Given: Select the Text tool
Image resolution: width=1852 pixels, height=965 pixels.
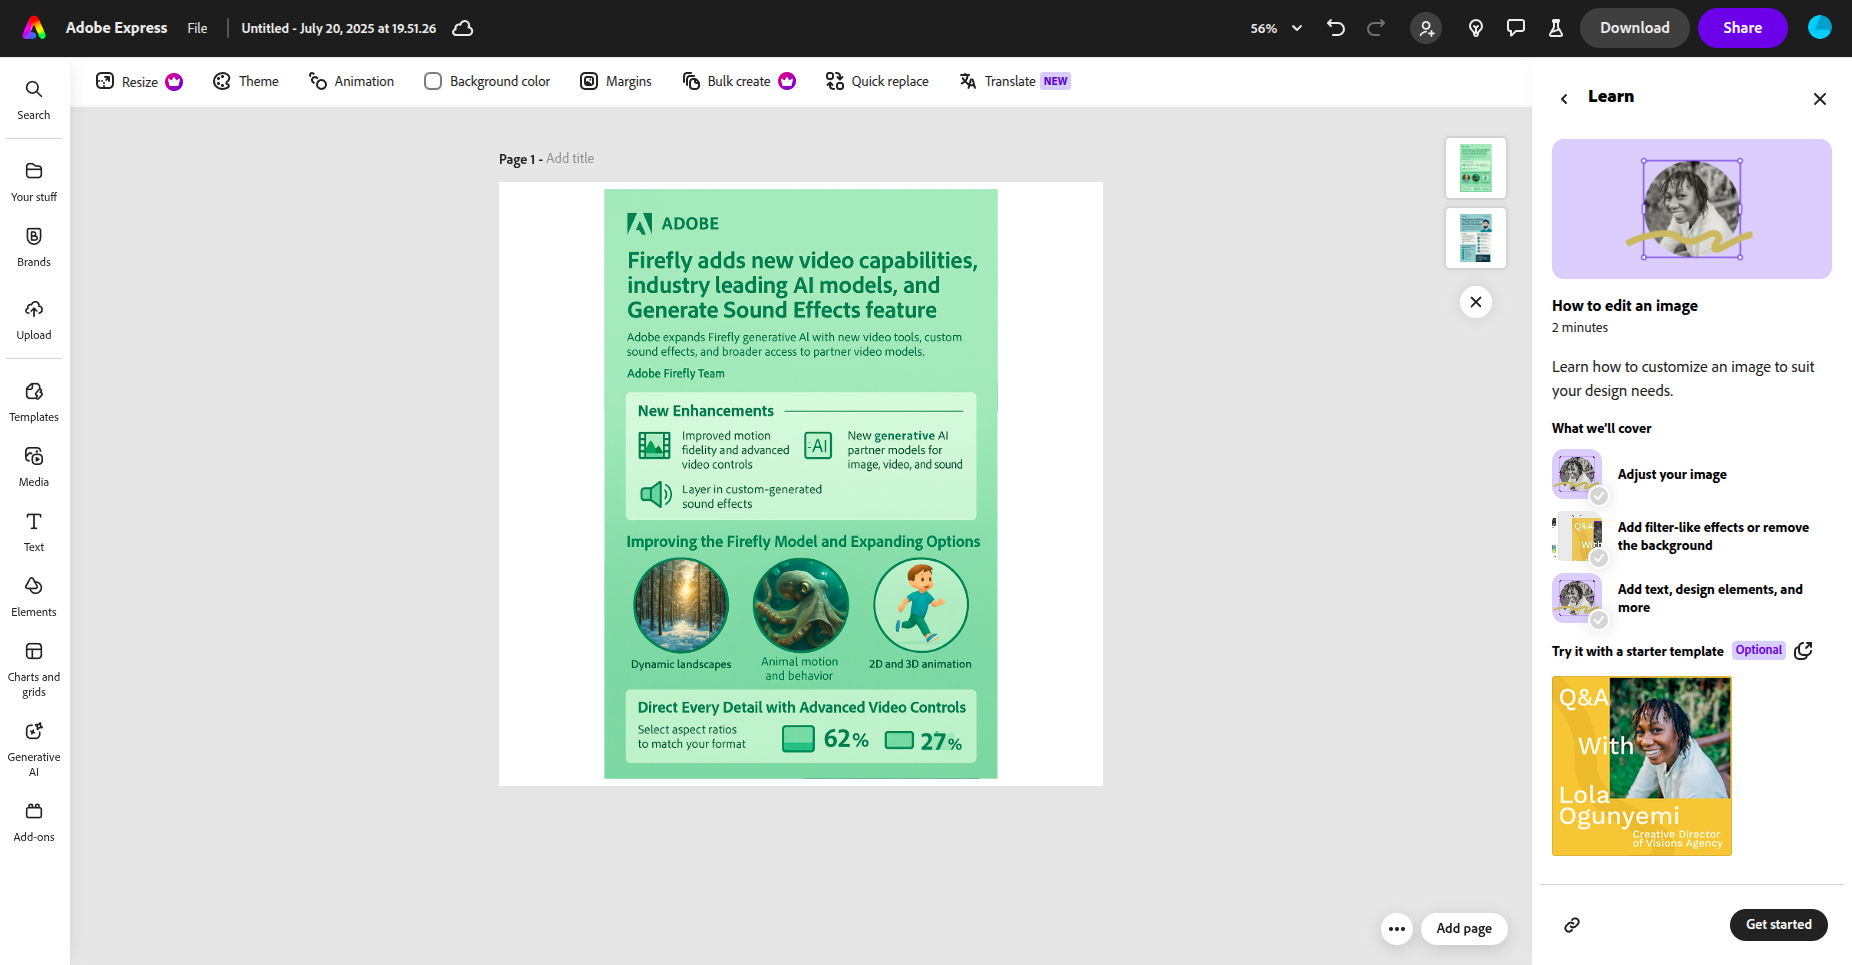Looking at the screenshot, I should (x=34, y=532).
